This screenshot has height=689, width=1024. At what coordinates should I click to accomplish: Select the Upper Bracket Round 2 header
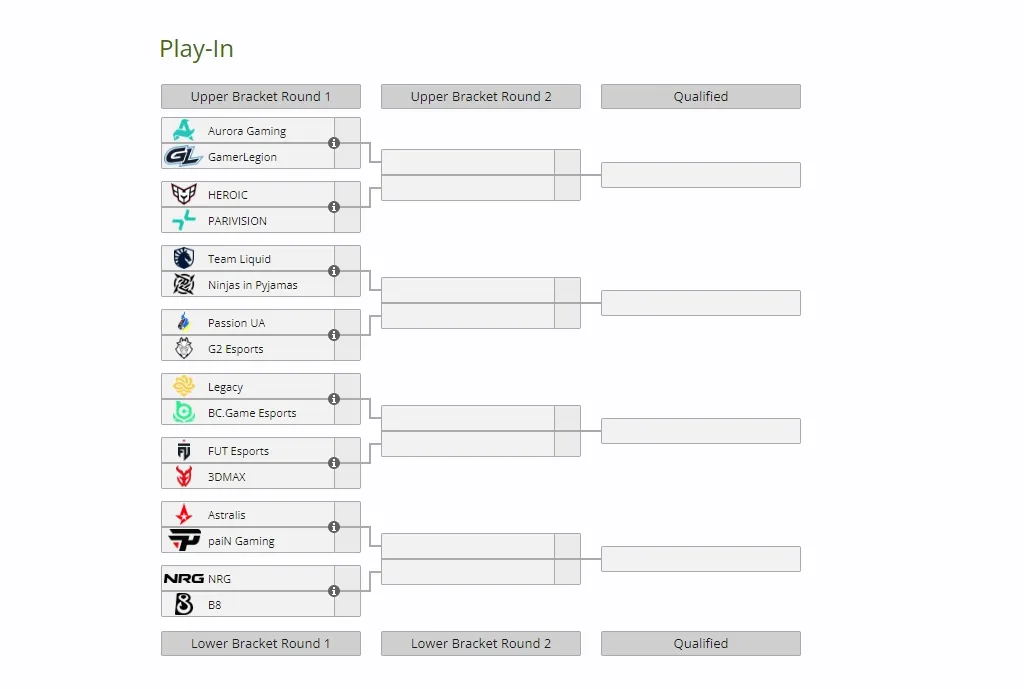[481, 97]
